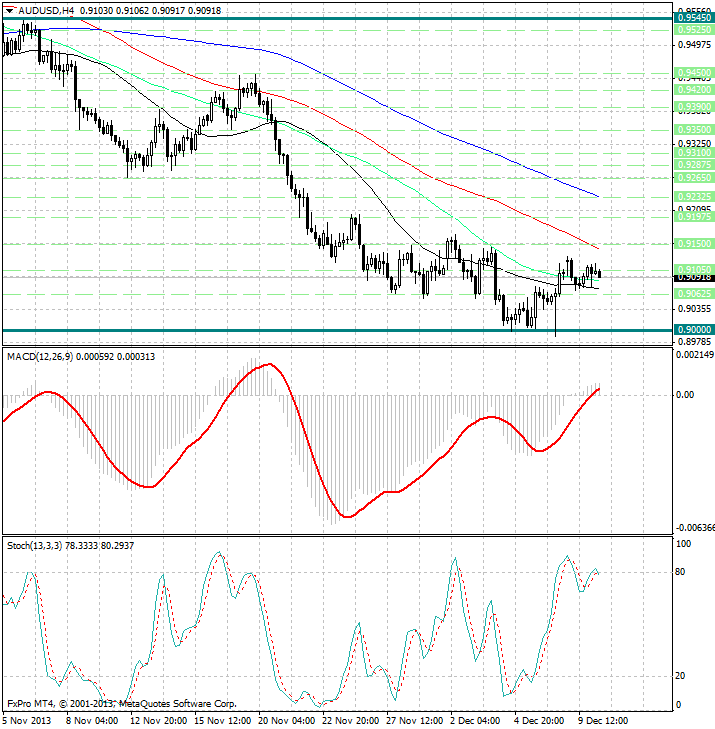Click the 8 Nov 04:00 date label
This screenshot has height=729, width=715.
pos(92,721)
